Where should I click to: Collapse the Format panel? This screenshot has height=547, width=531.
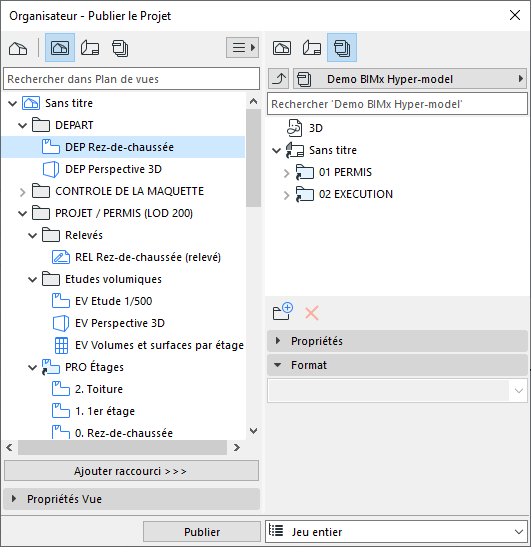tap(397, 365)
